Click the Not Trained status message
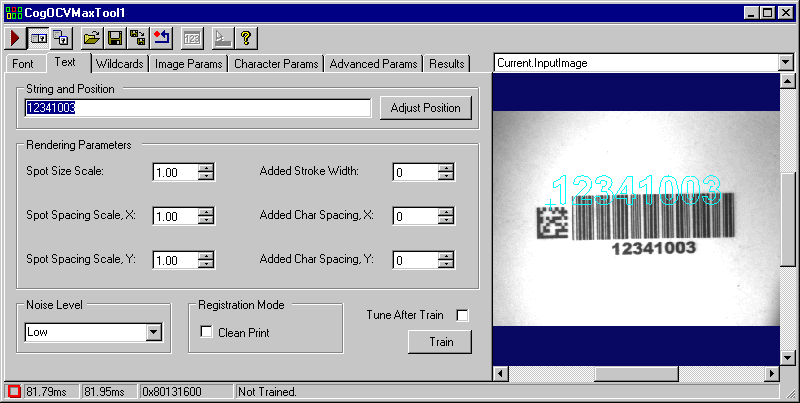800x403 pixels. [267, 392]
